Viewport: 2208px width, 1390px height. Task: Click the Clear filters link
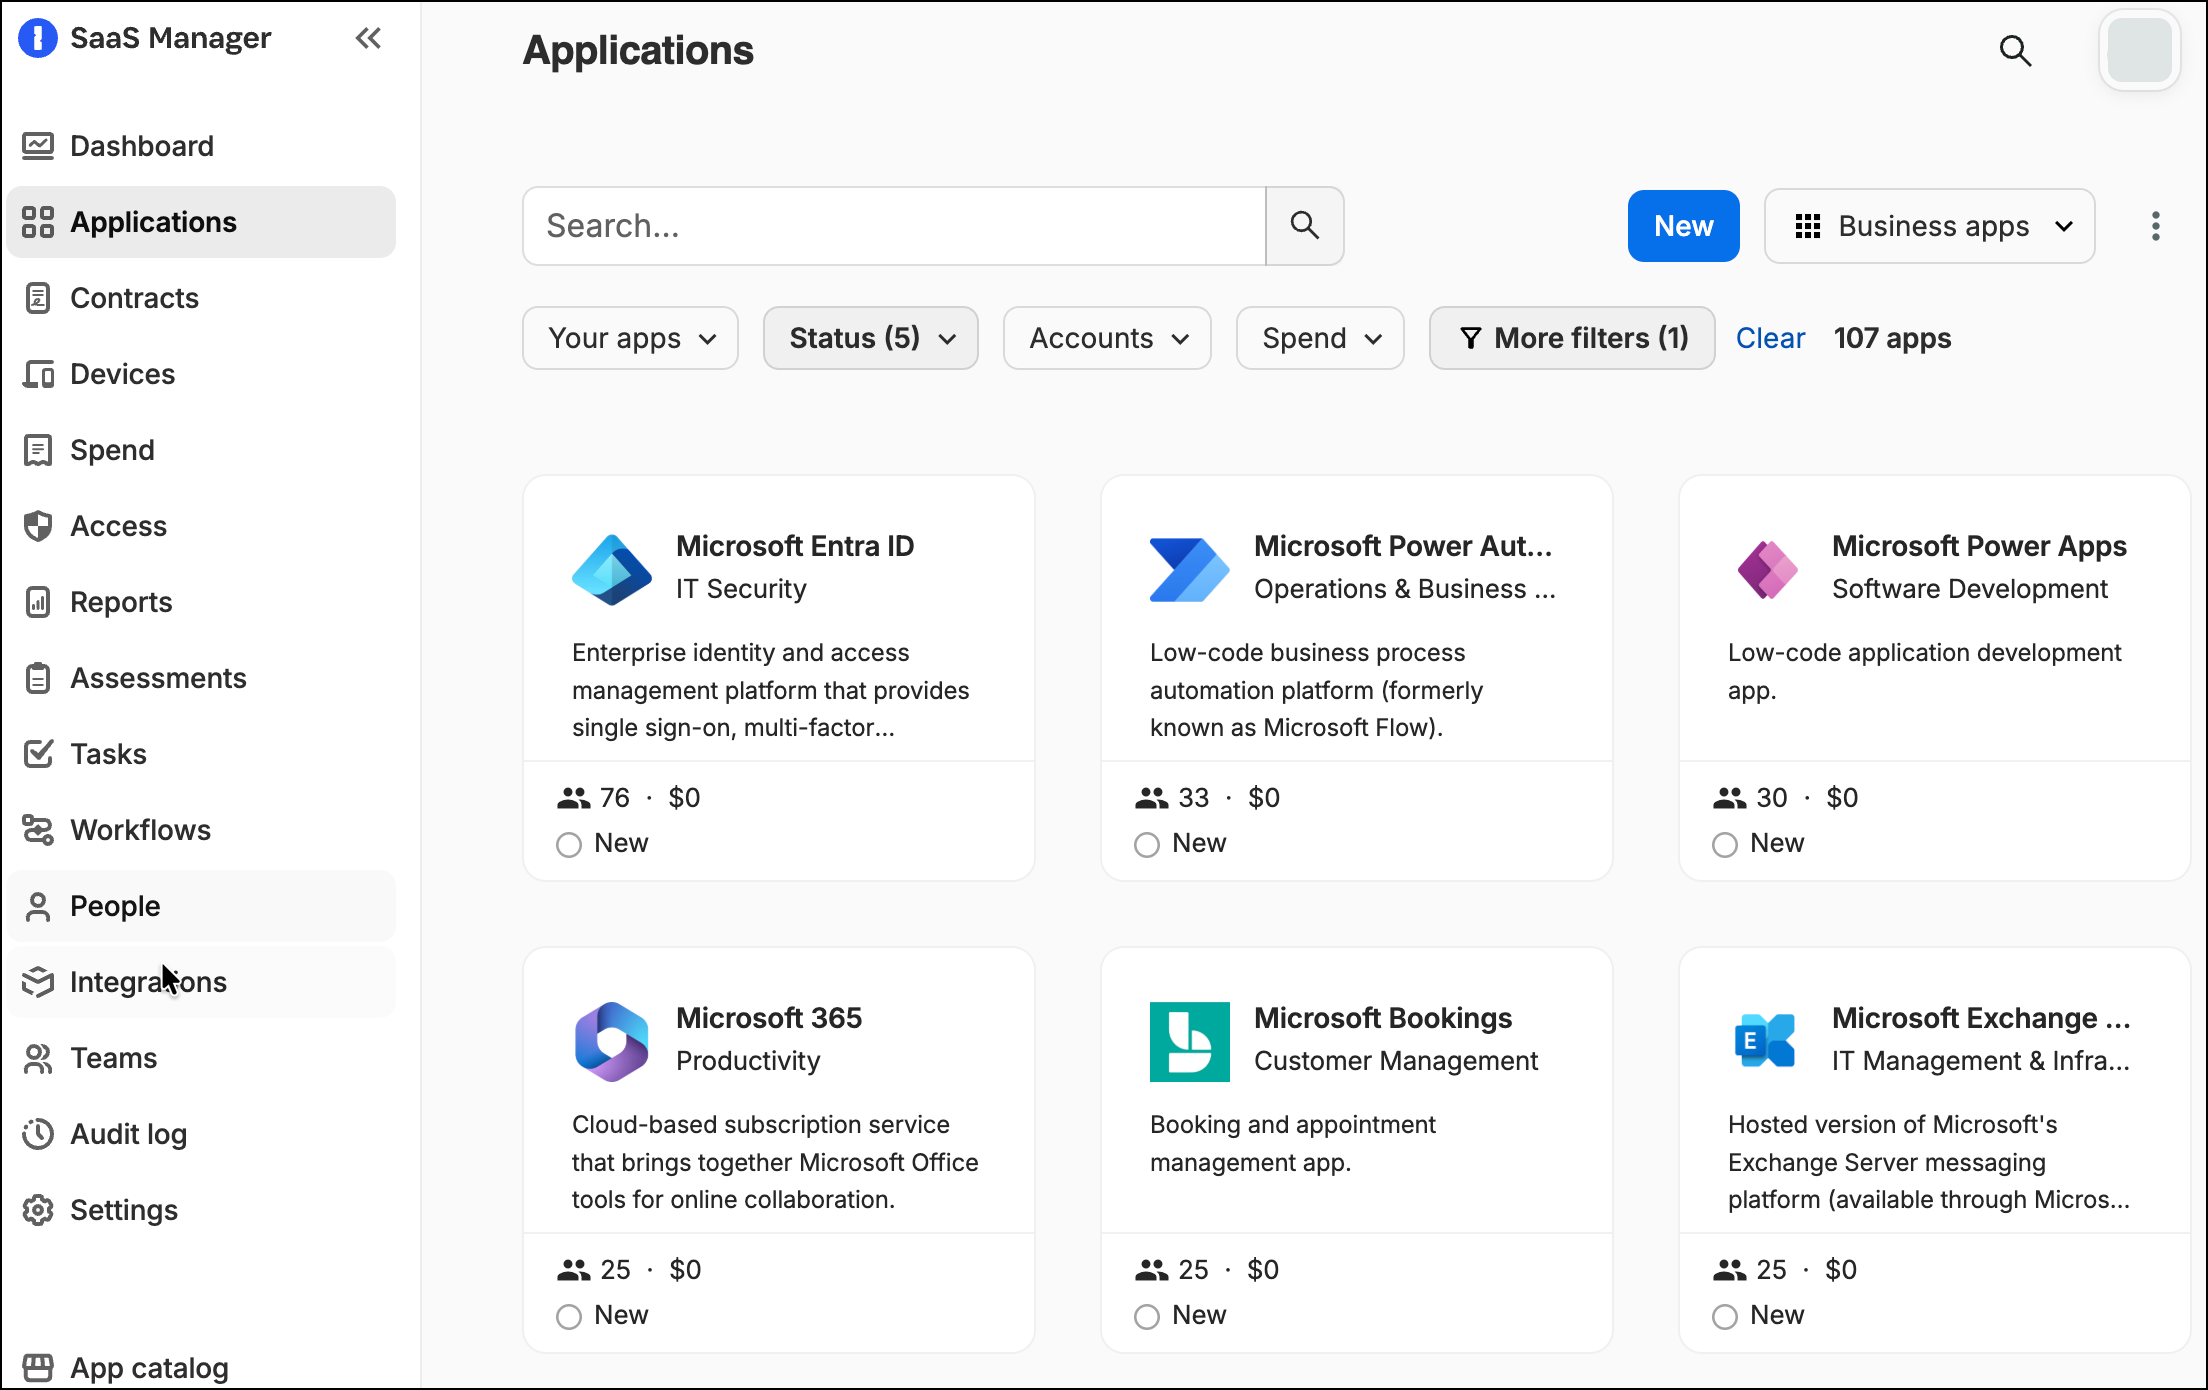(1770, 338)
